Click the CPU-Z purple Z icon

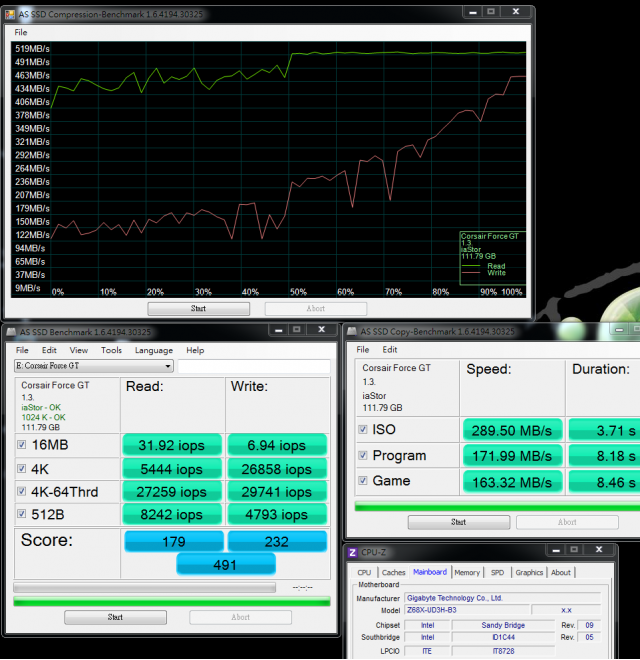tap(352, 552)
